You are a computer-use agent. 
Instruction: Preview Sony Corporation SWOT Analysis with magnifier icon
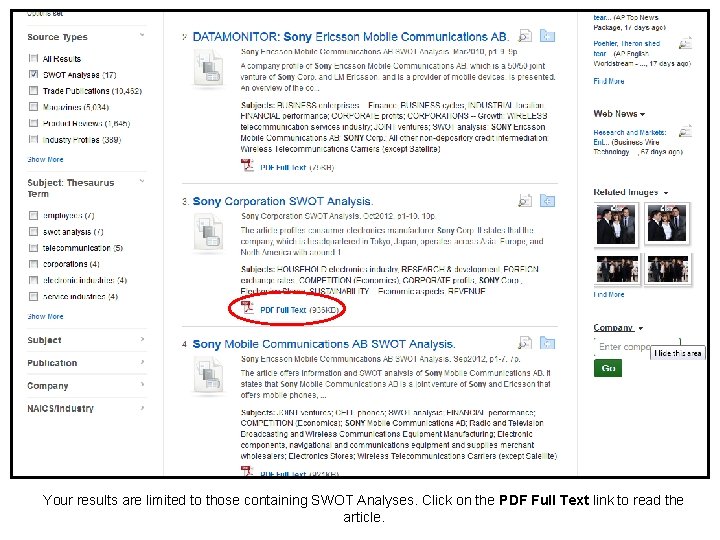click(x=525, y=201)
